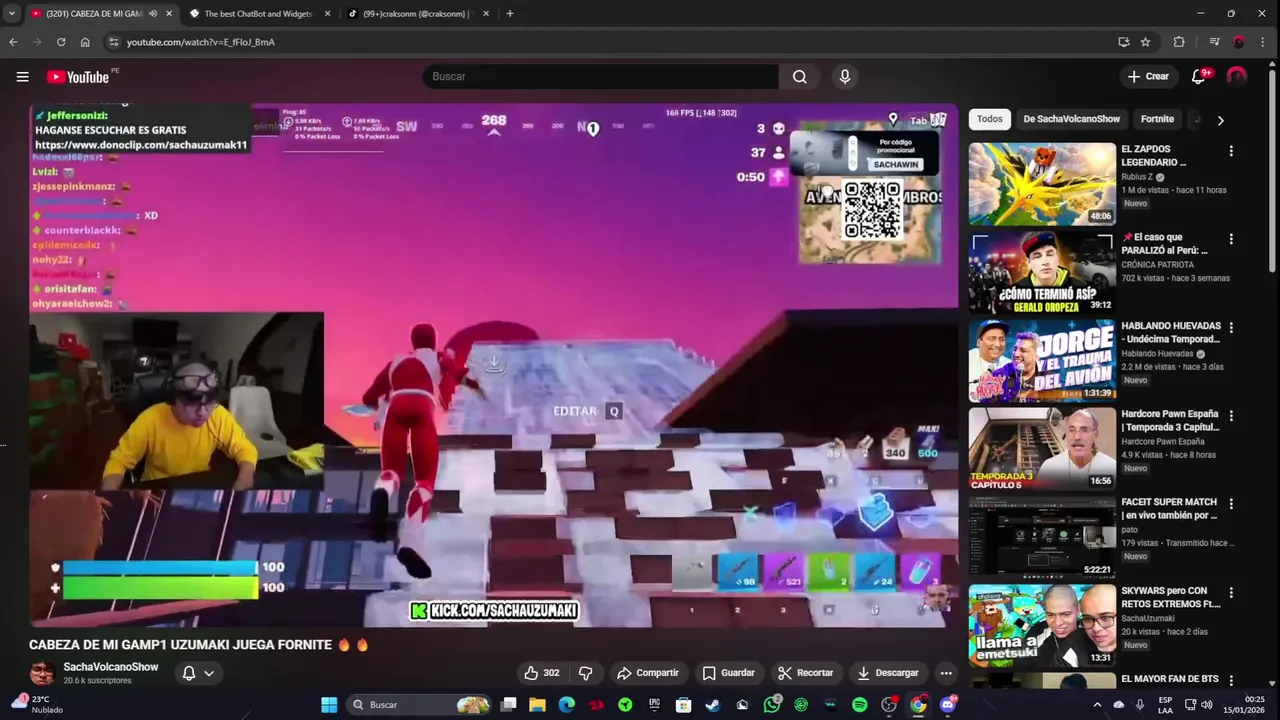Open Chrome media controls icon
The height and width of the screenshot is (720, 1280).
point(1215,42)
